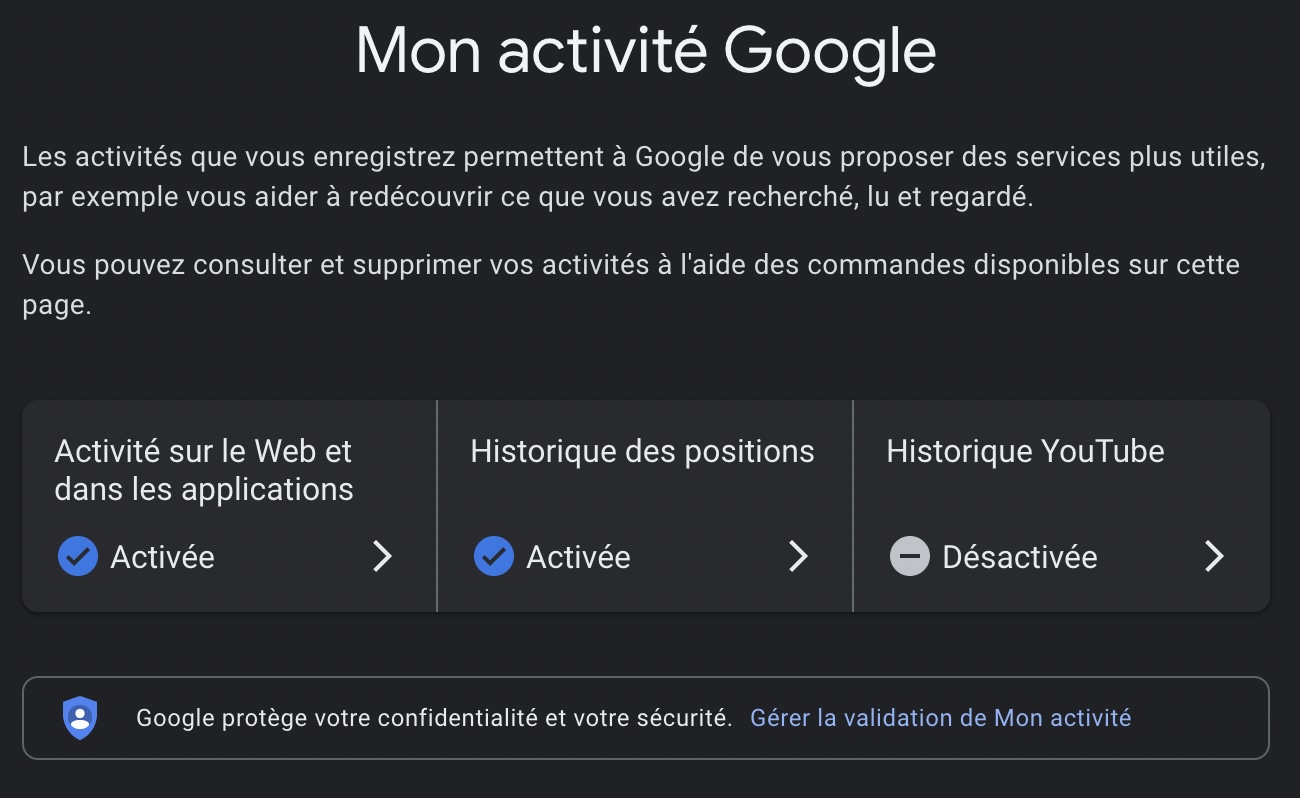
Task: Click the 'Mon activité Google' page heading
Action: click(x=646, y=52)
